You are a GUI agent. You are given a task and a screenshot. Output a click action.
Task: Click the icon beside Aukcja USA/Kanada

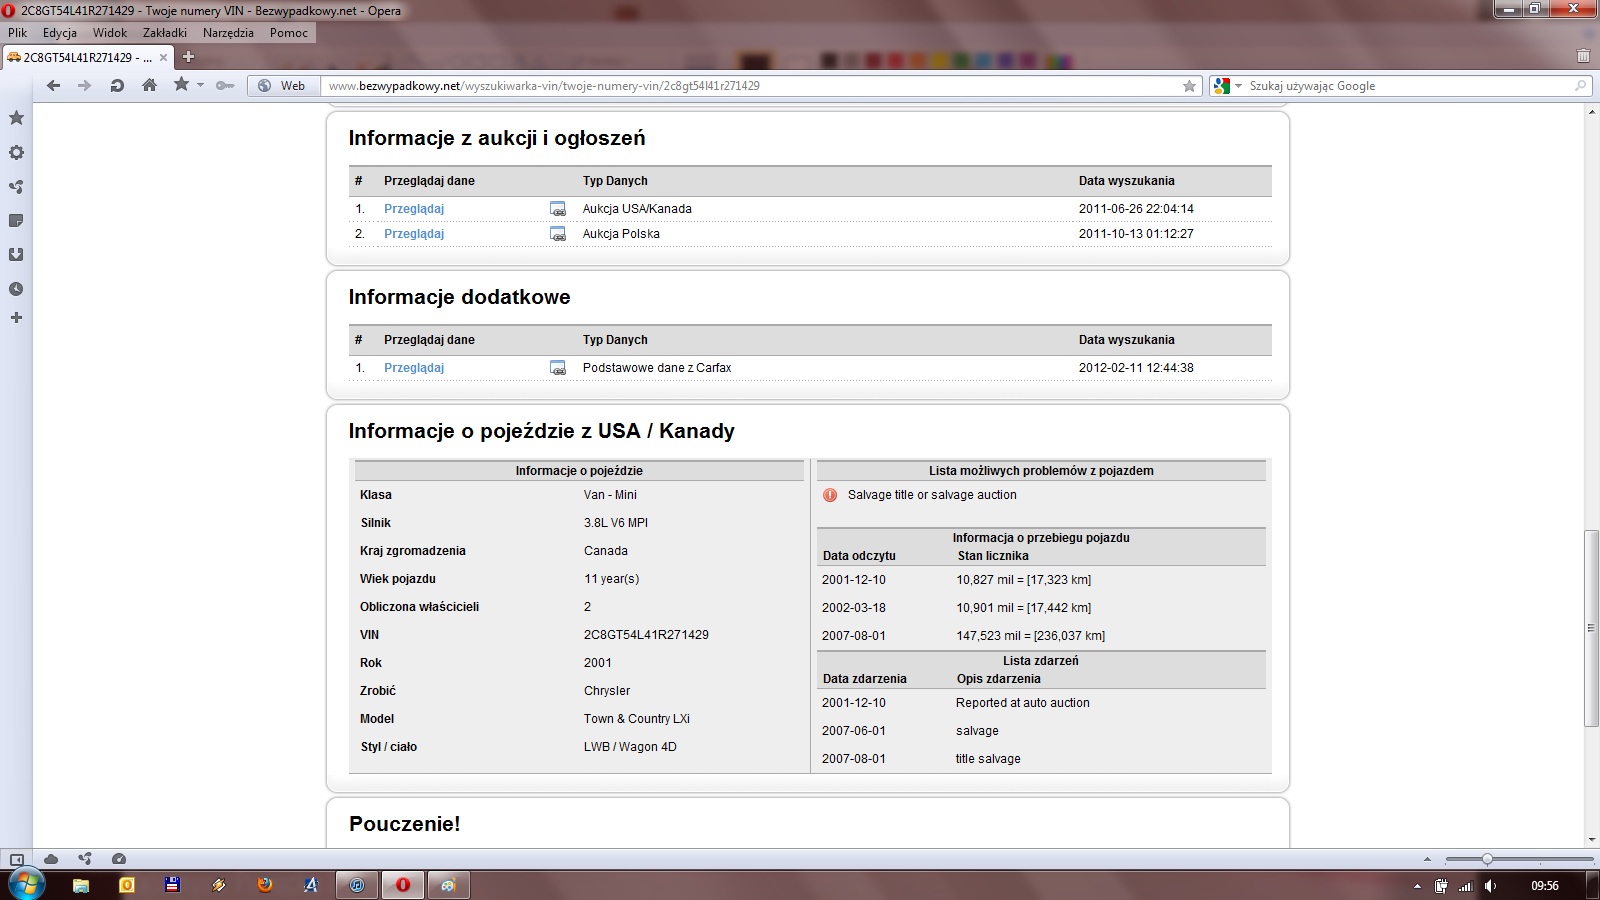(x=558, y=209)
